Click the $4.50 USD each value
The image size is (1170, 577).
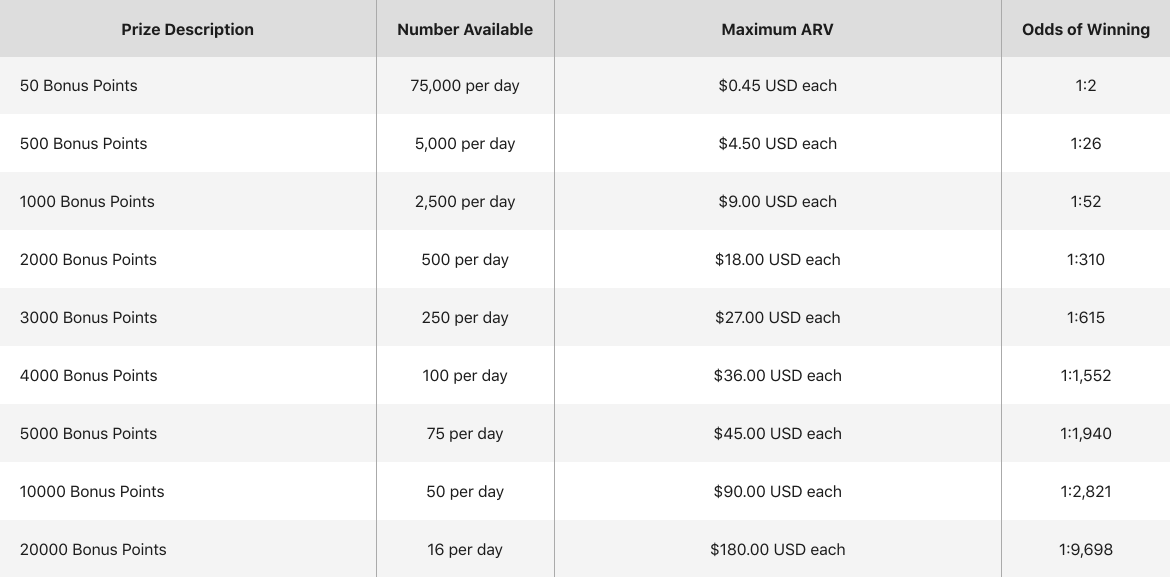(778, 143)
